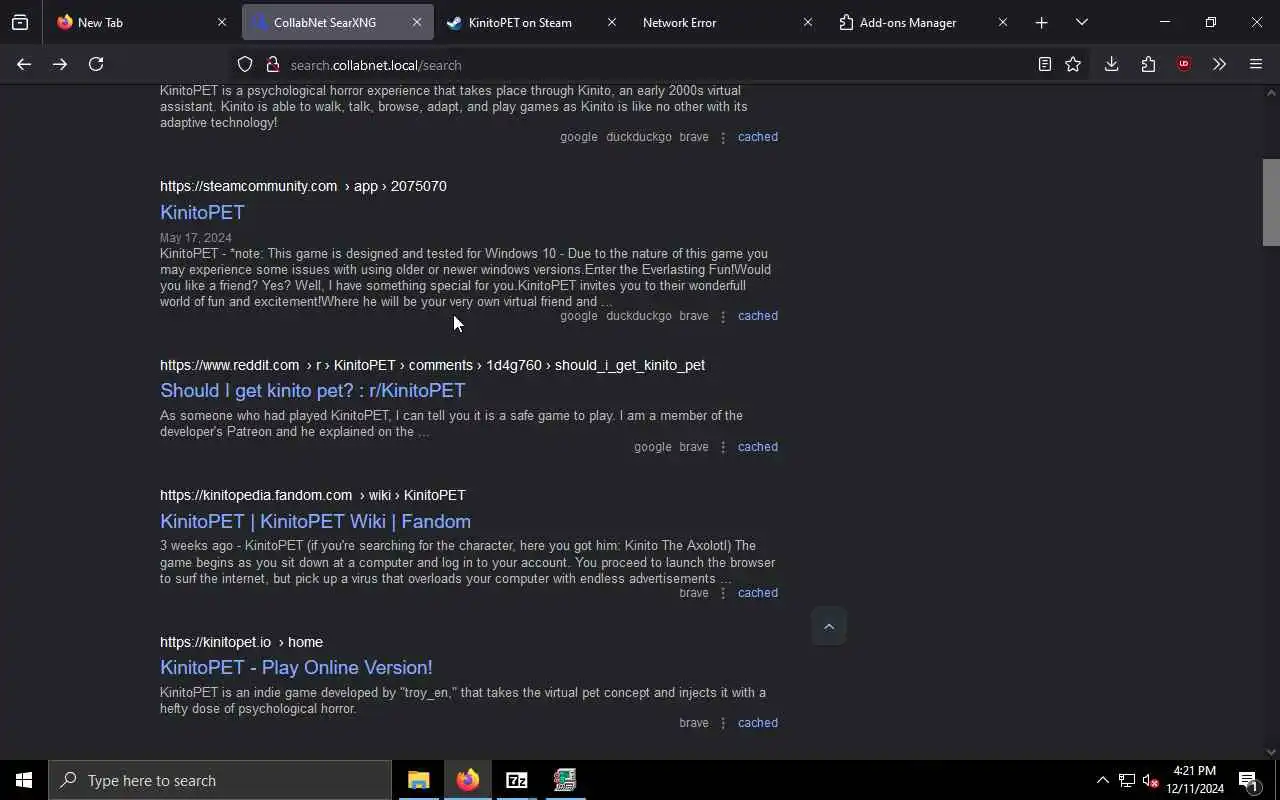The image size is (1280, 800).
Task: Expand options menu for Fandom result
Action: tap(723, 593)
